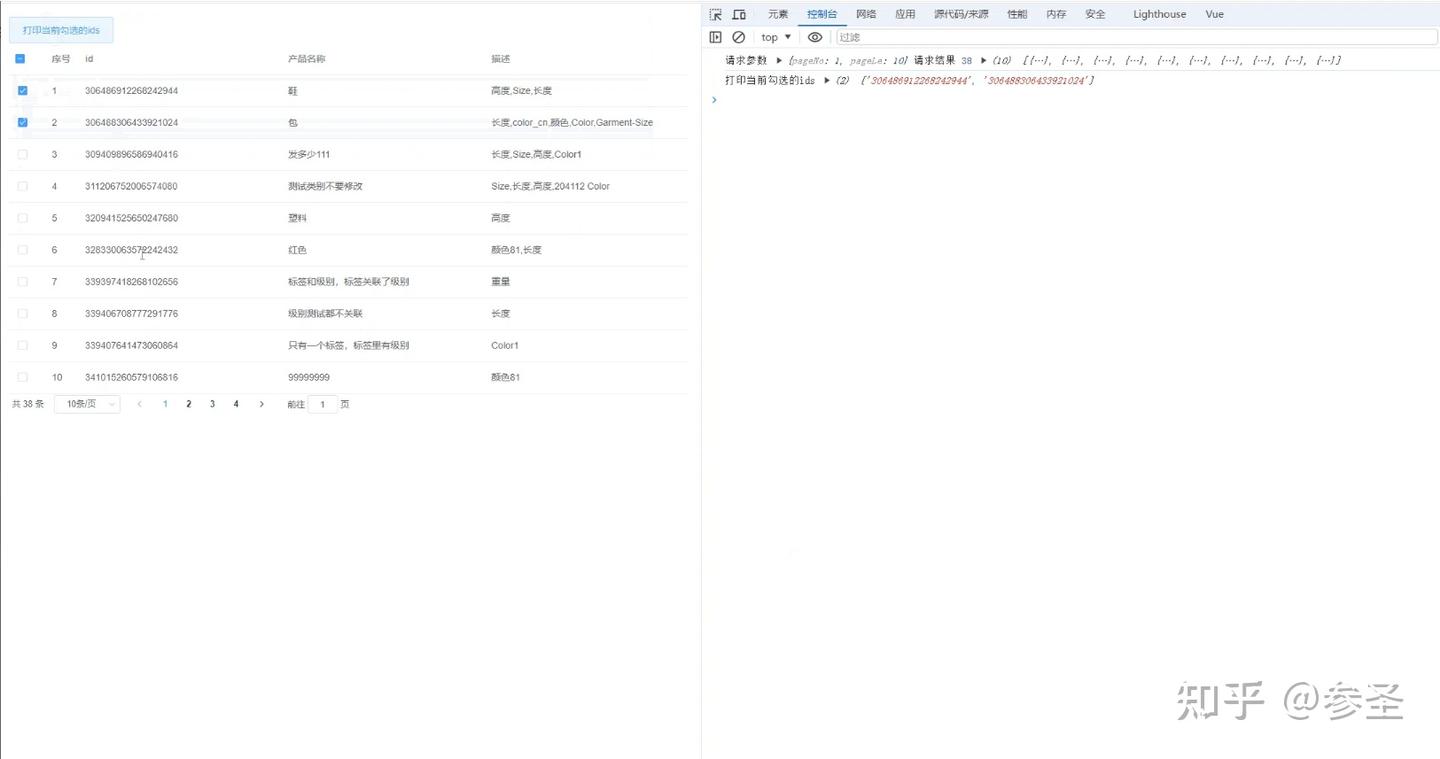Switch to the 元素 elements tab
Image resolution: width=1440 pixels, height=759 pixels.
[x=777, y=14]
